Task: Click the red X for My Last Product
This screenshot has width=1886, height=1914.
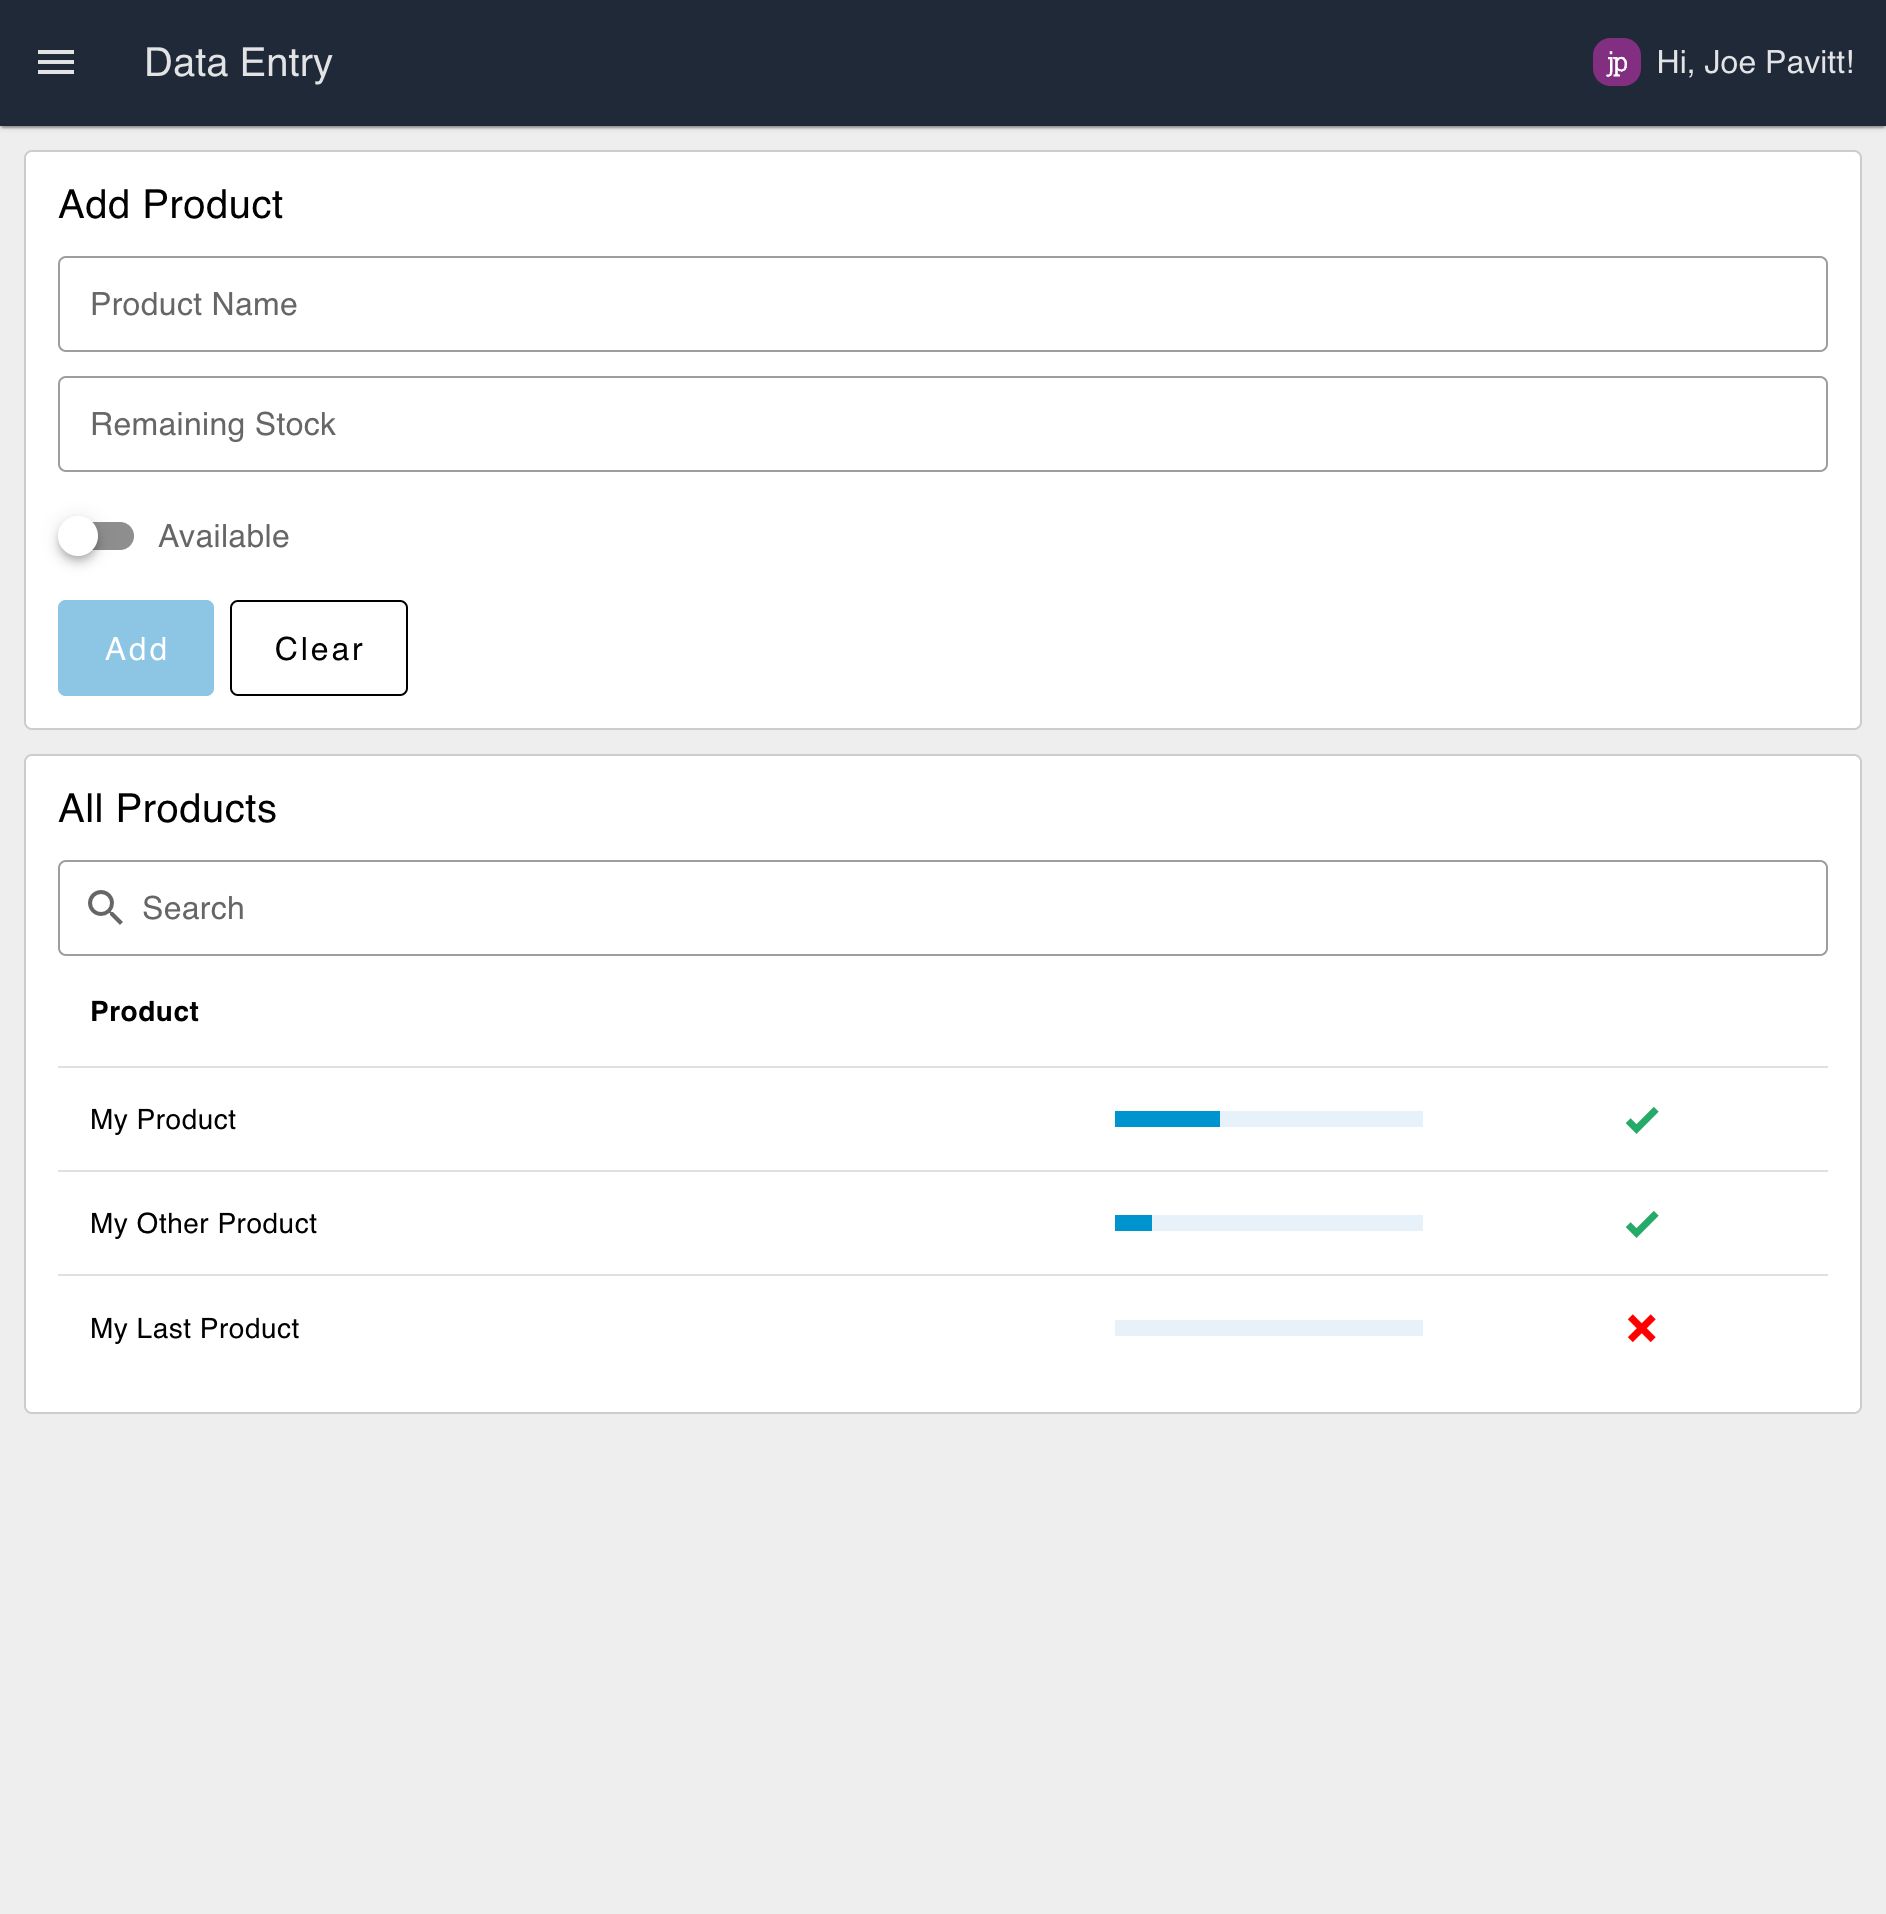Action: (x=1640, y=1328)
